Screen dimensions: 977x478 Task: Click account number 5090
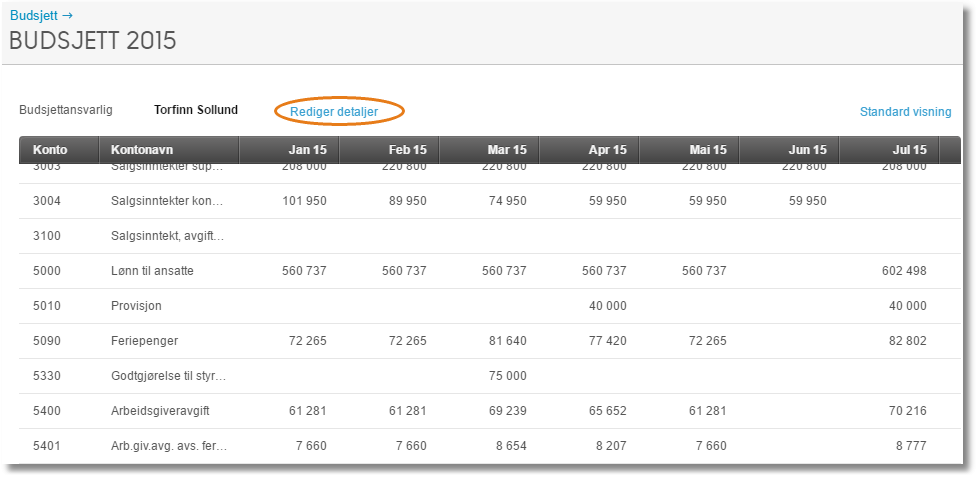(x=47, y=341)
